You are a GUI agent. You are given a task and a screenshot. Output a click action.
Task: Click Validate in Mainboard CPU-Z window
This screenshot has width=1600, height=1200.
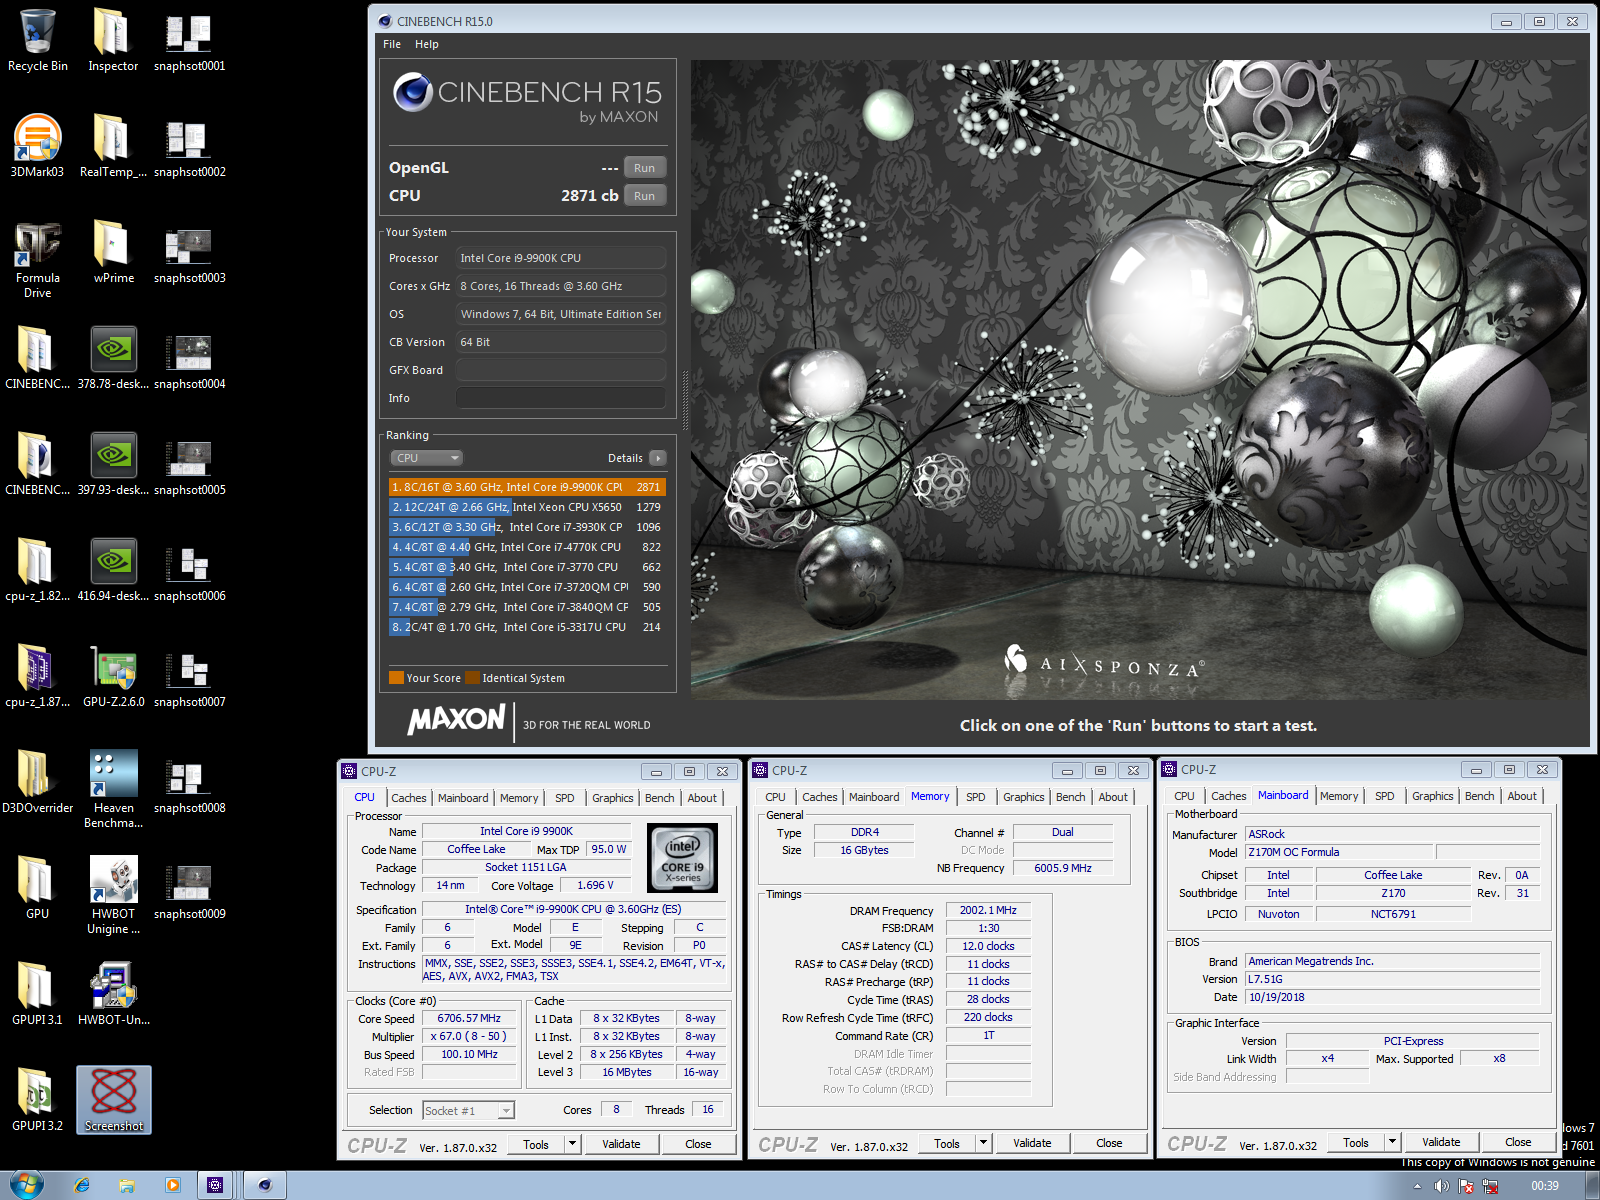pos(1441,1142)
